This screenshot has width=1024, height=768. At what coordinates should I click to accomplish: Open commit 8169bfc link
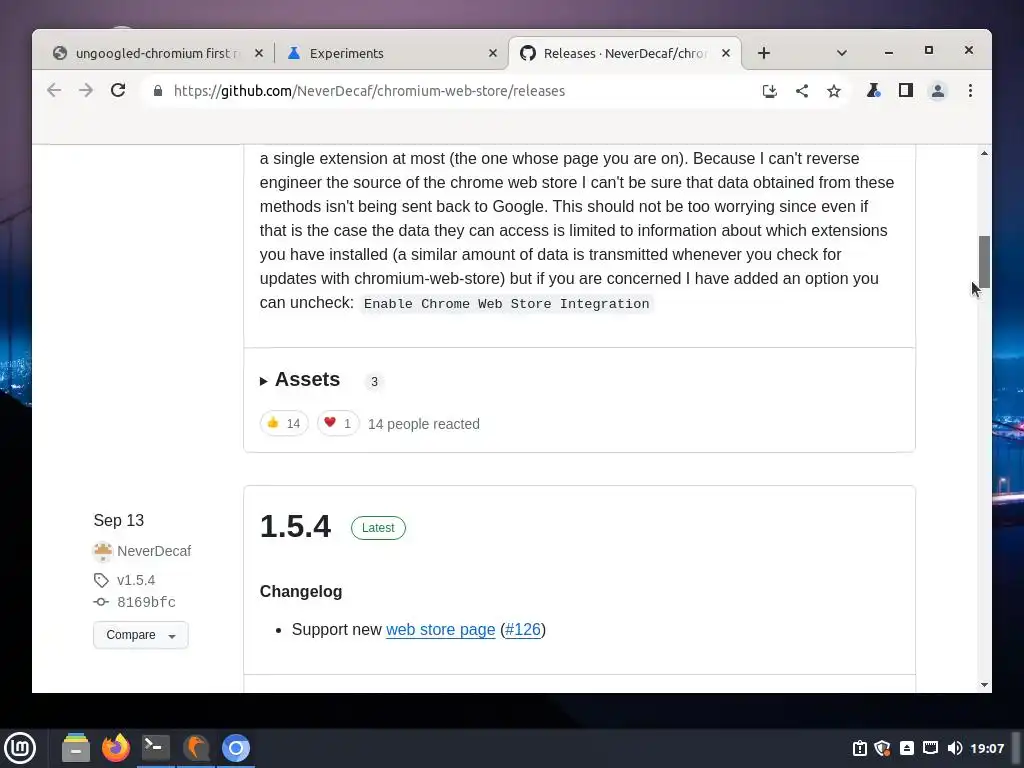[146, 602]
